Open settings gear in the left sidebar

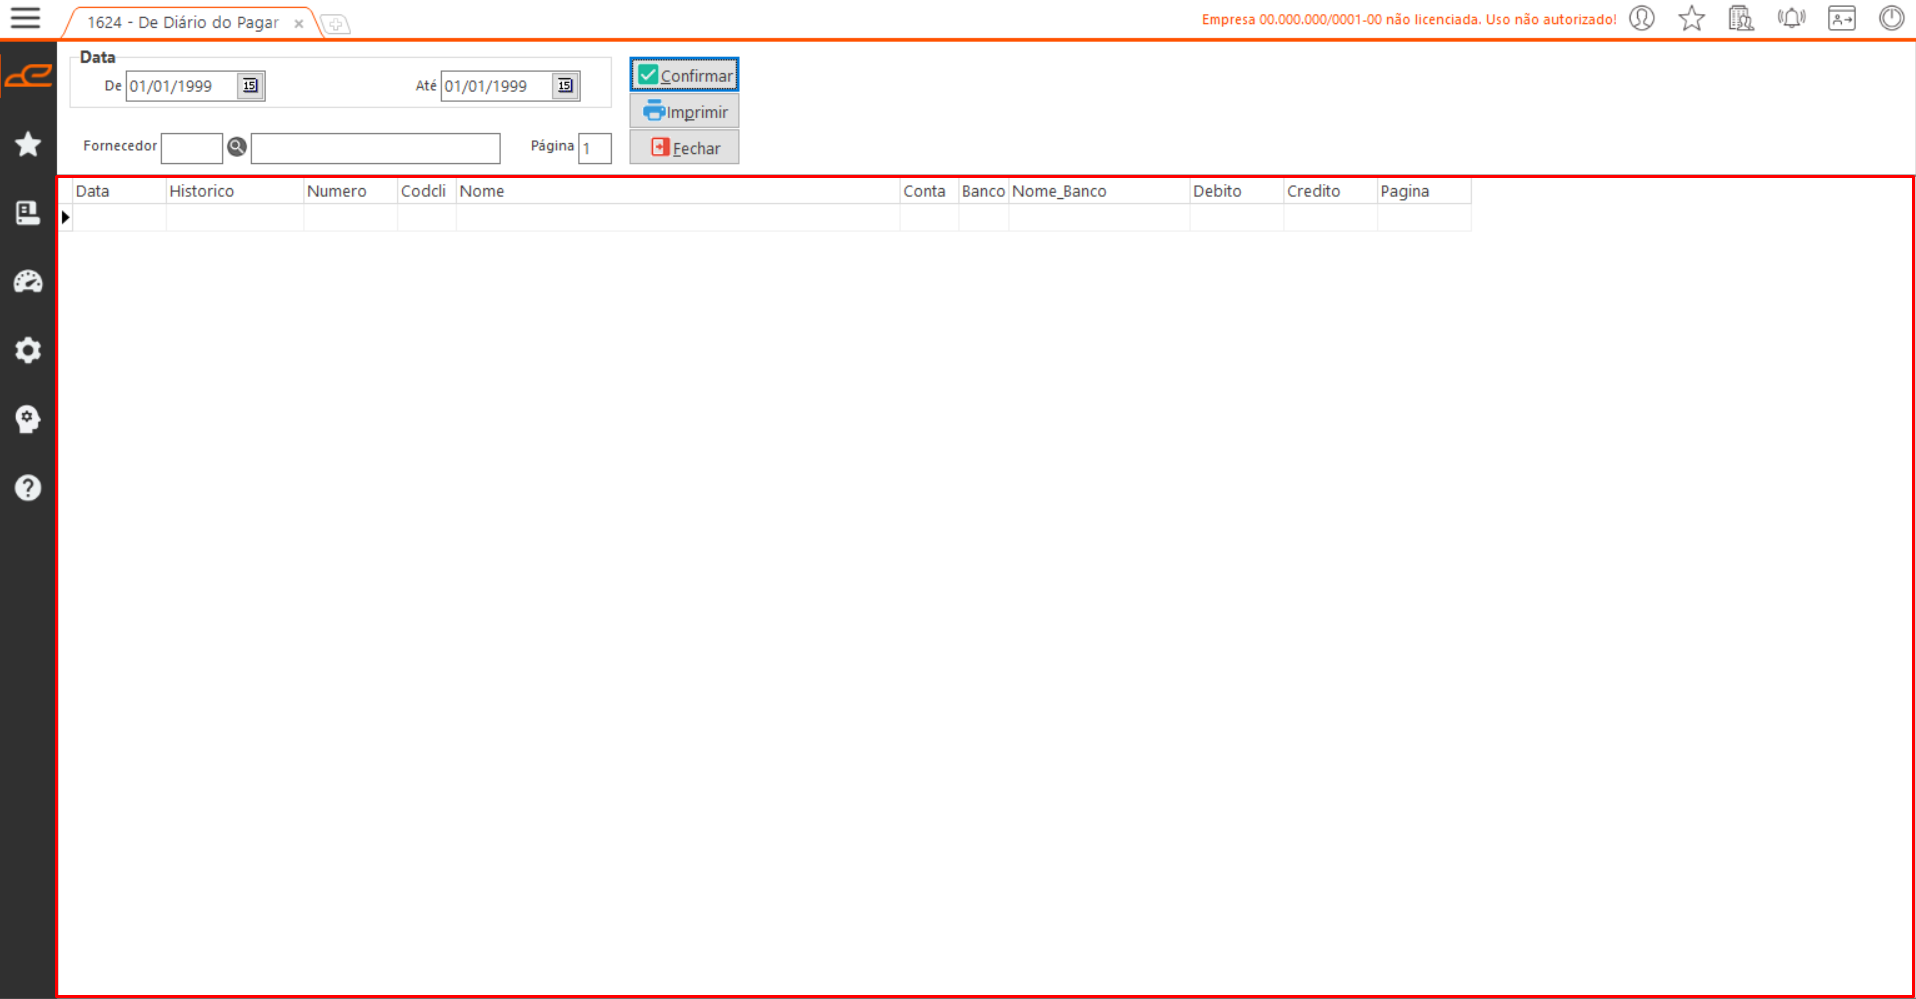[x=28, y=350]
